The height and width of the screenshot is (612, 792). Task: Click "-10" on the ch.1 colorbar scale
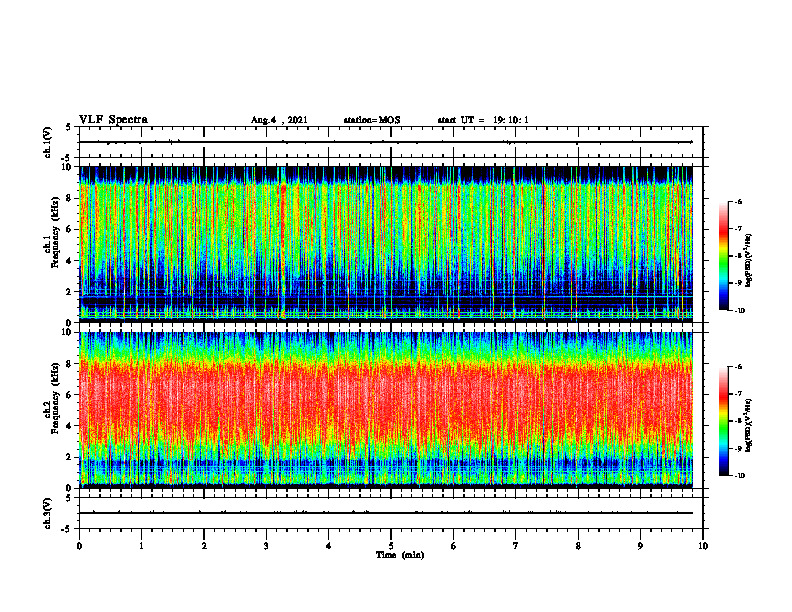739,311
